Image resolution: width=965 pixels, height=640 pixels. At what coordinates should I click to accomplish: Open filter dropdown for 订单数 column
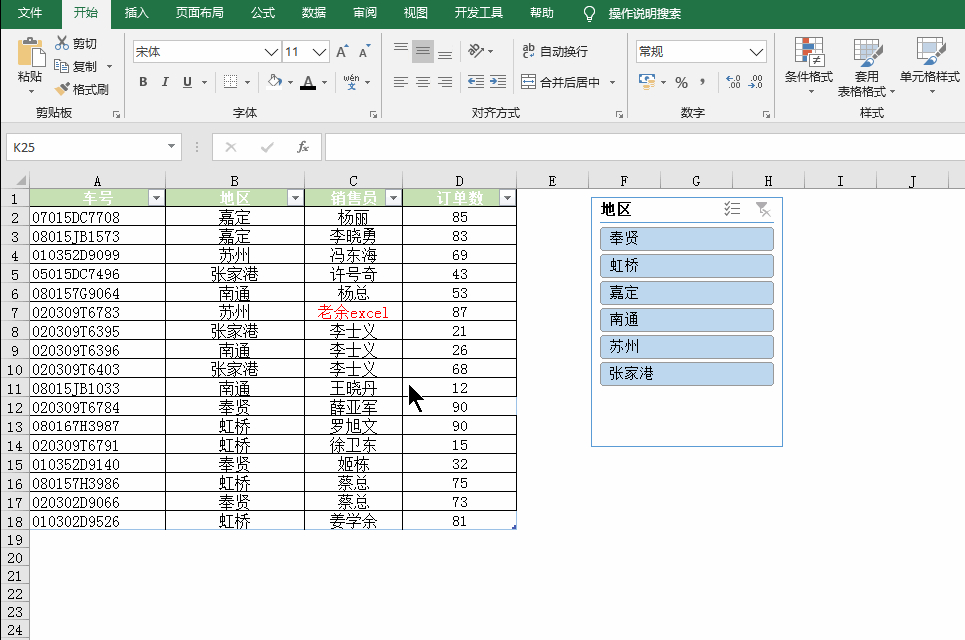[x=507, y=198]
